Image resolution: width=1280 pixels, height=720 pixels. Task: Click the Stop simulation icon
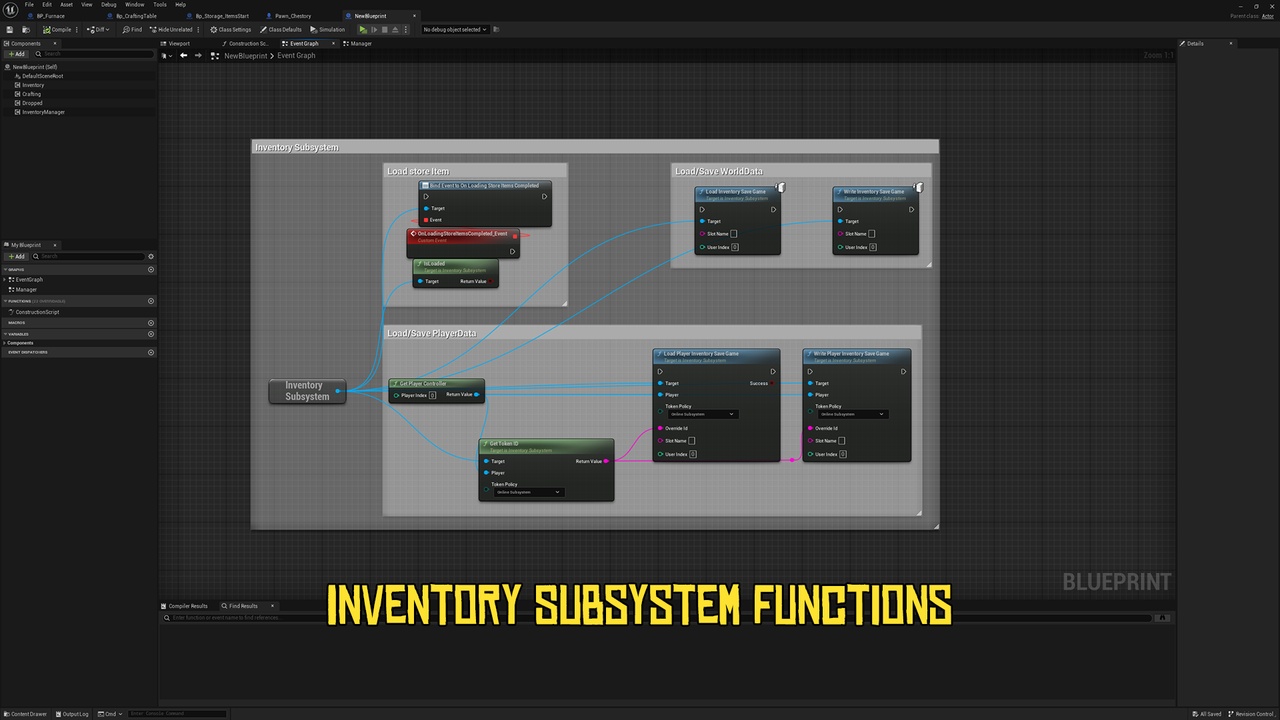pos(387,29)
